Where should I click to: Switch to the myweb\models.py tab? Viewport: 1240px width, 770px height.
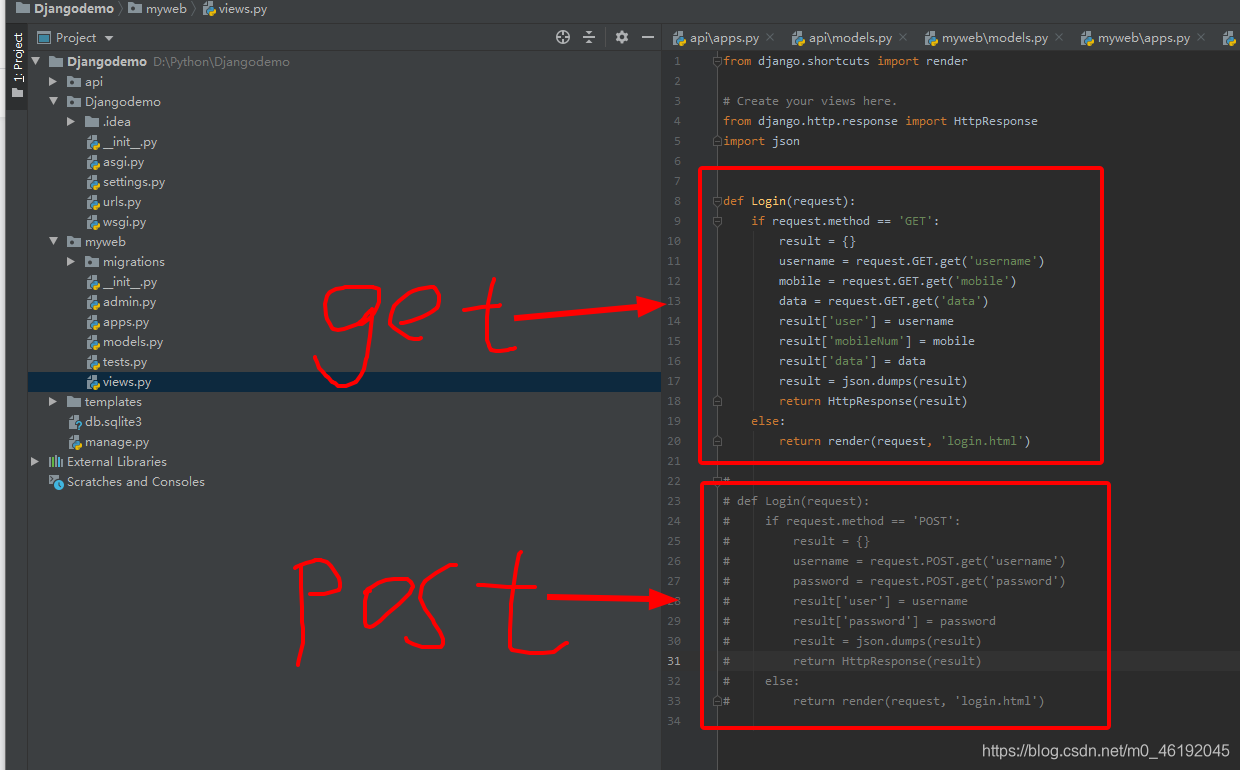(x=994, y=38)
